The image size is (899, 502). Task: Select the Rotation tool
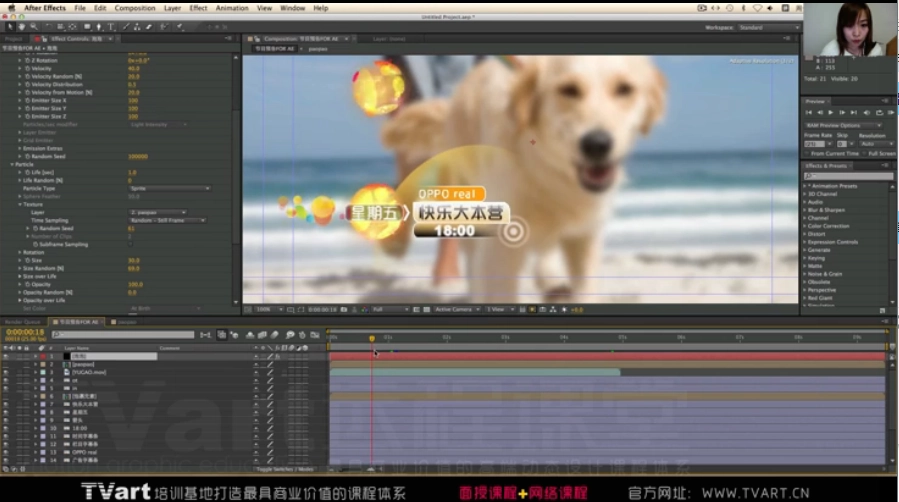[x=48, y=27]
